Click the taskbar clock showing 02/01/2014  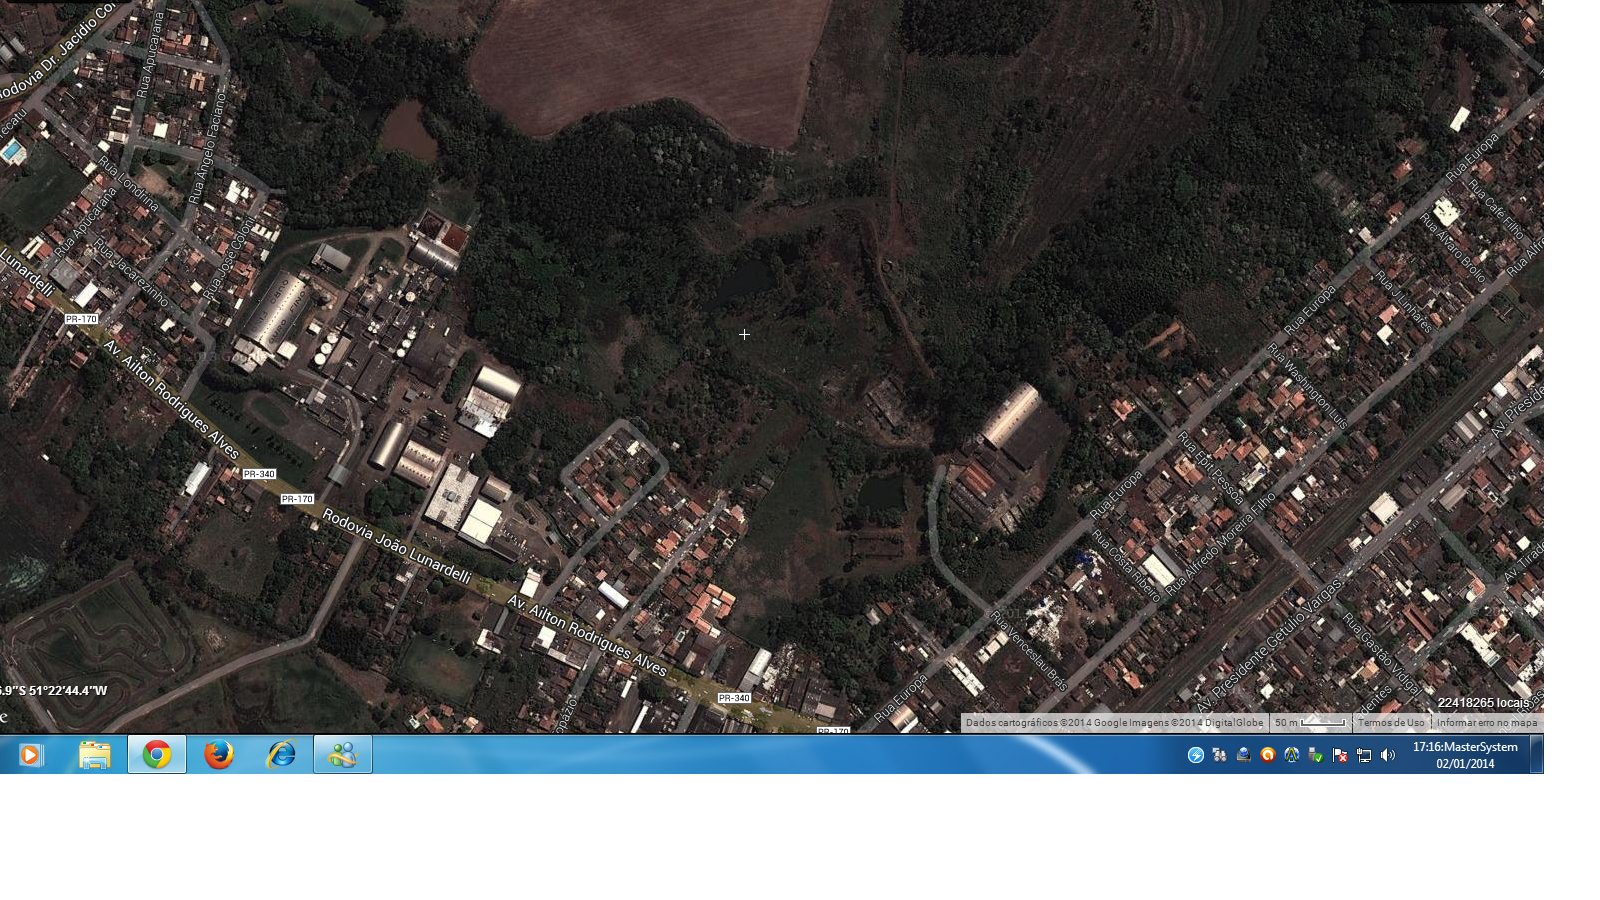pos(1465,755)
